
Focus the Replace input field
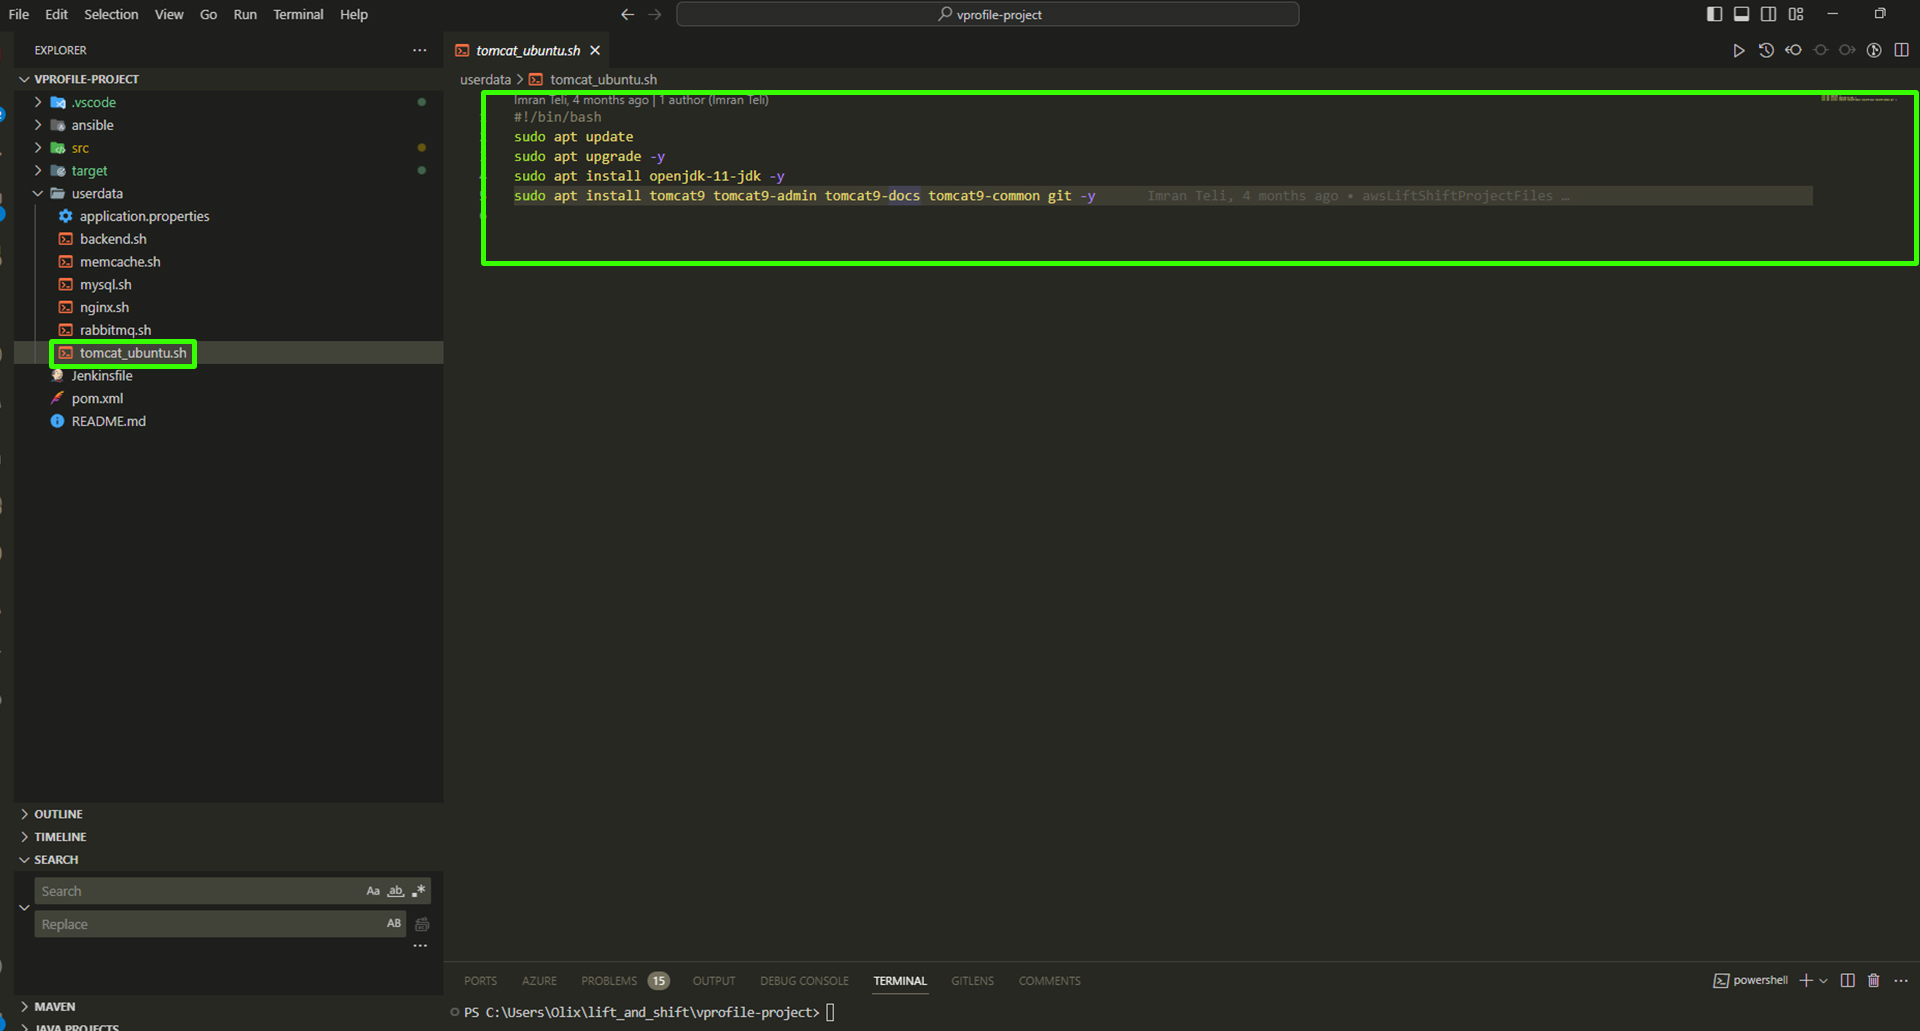click(x=208, y=924)
